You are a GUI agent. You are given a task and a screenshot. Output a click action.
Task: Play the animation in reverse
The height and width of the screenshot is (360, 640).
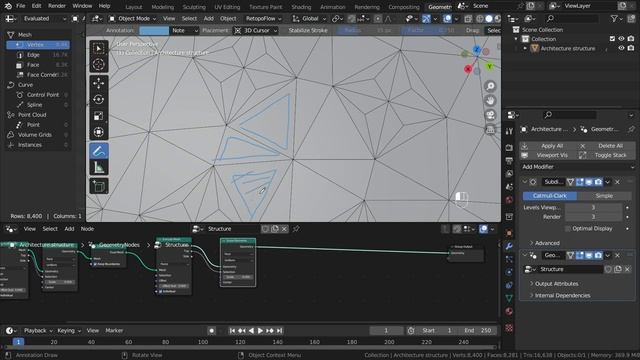251,331
